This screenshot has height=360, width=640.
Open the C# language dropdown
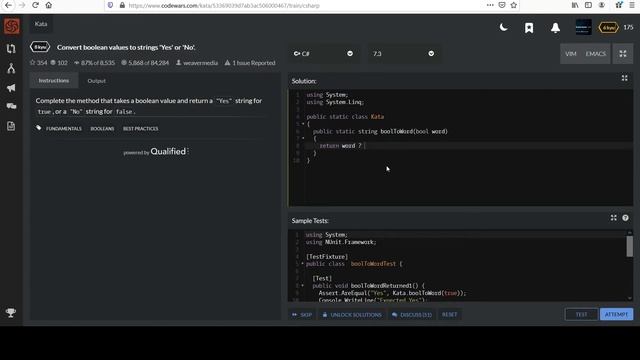(323, 53)
